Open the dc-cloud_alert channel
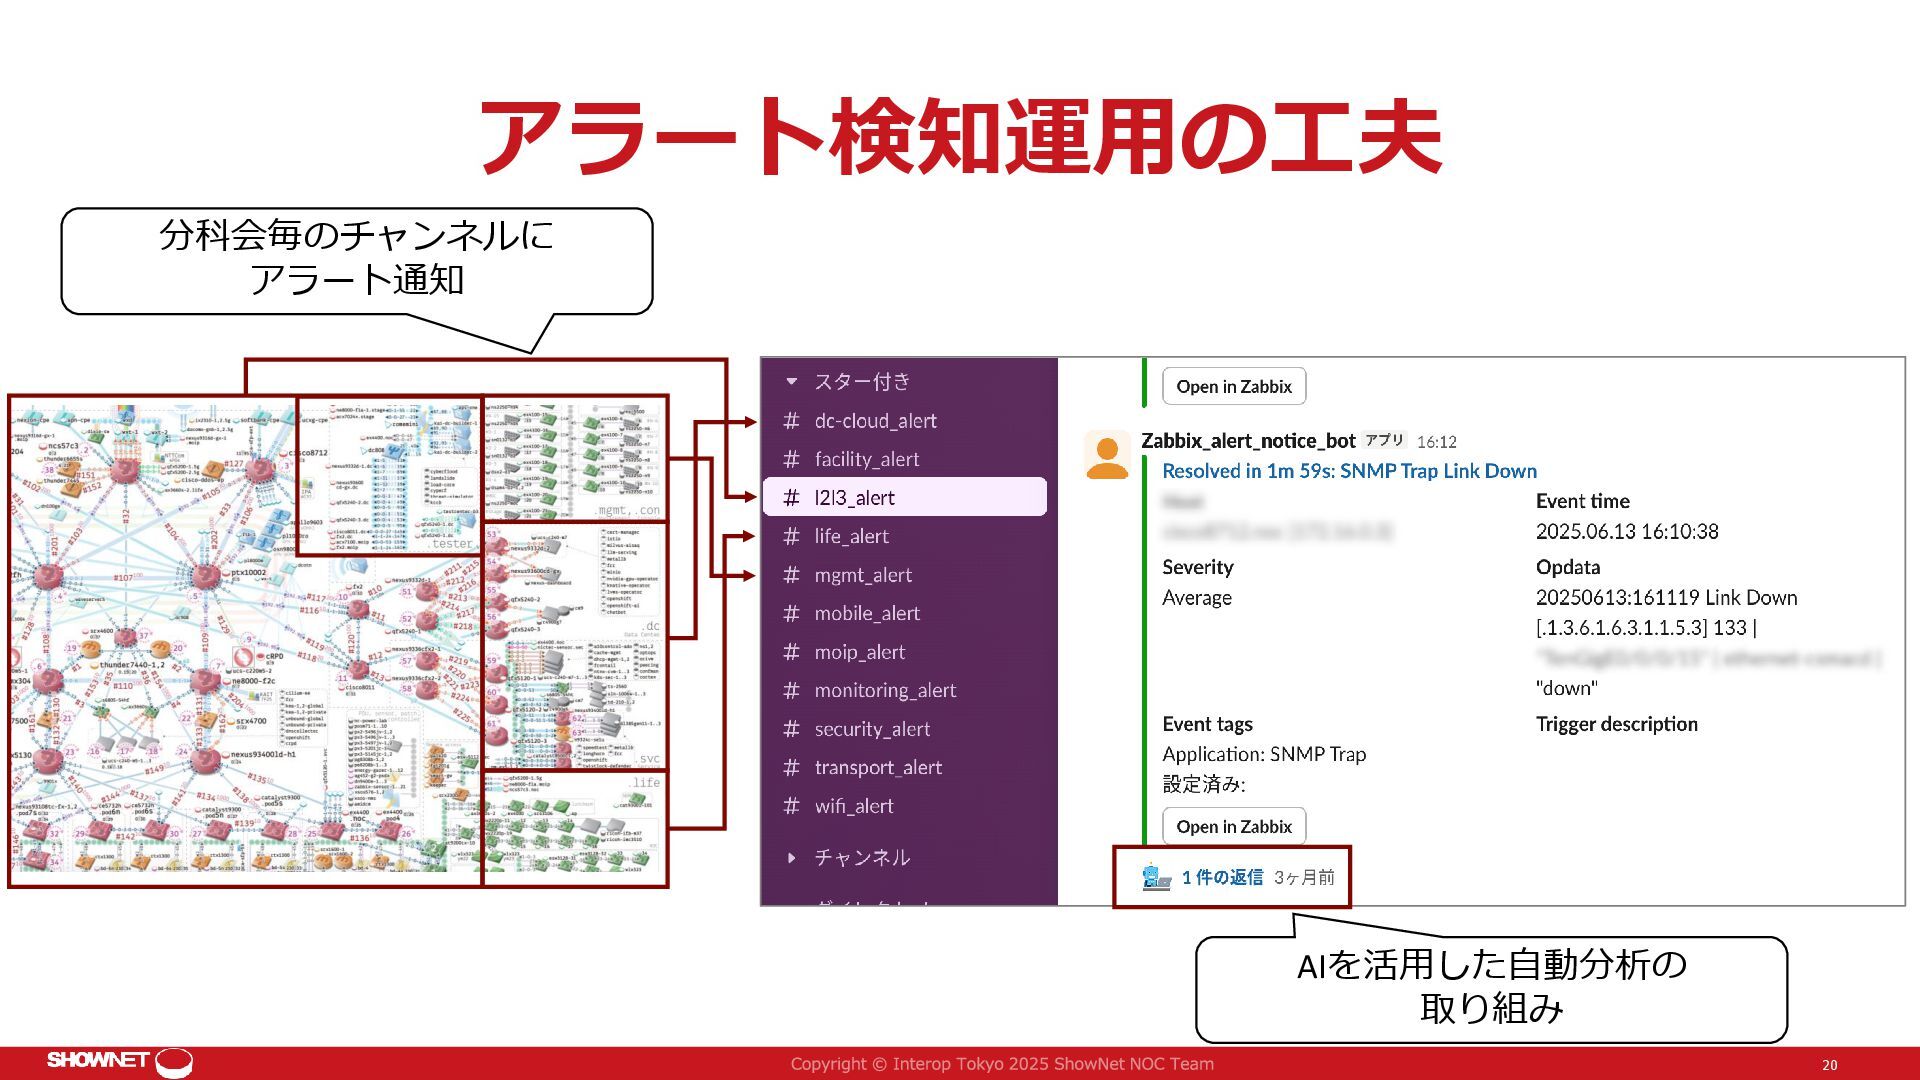1920x1080 pixels. click(875, 421)
